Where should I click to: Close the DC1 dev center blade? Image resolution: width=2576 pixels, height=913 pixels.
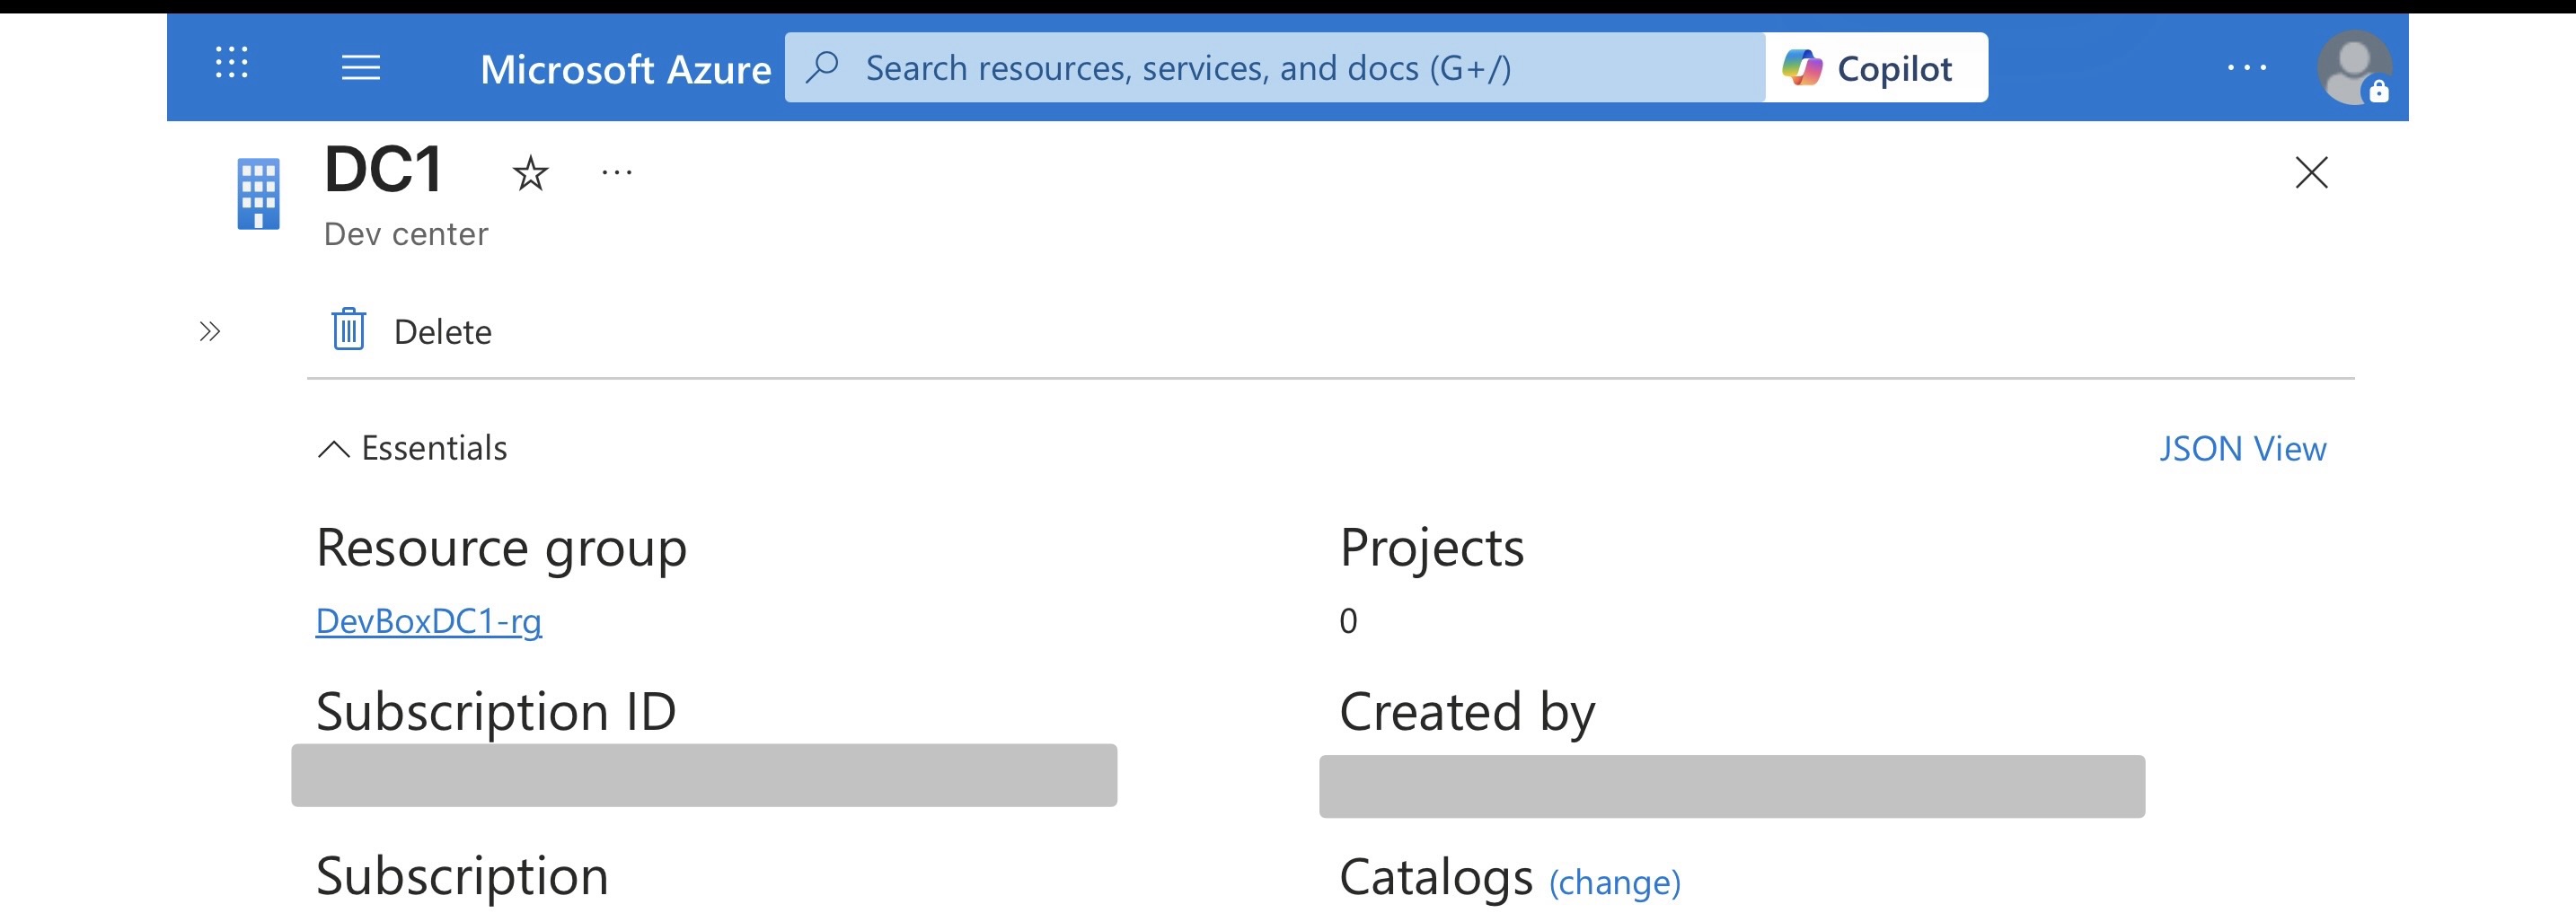click(2311, 173)
